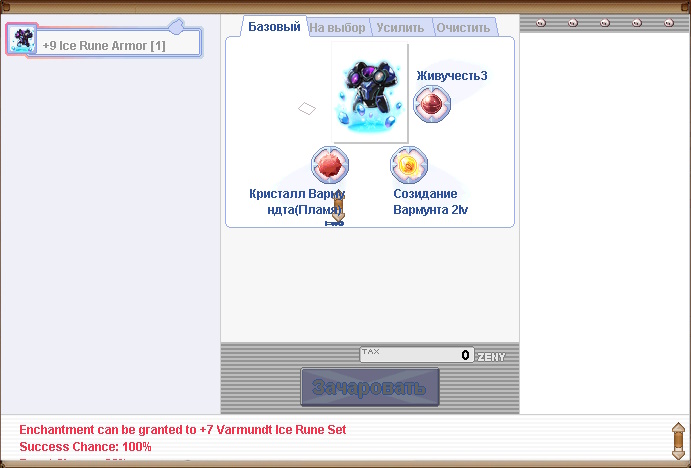The width and height of the screenshot is (691, 468).
Task: Select the Живучесть3 enchant orb
Action: [432, 103]
